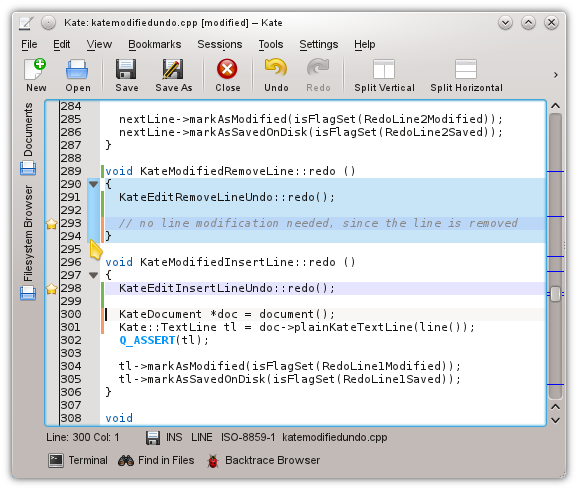Show the Backtrace Browser panel

(x=264, y=460)
